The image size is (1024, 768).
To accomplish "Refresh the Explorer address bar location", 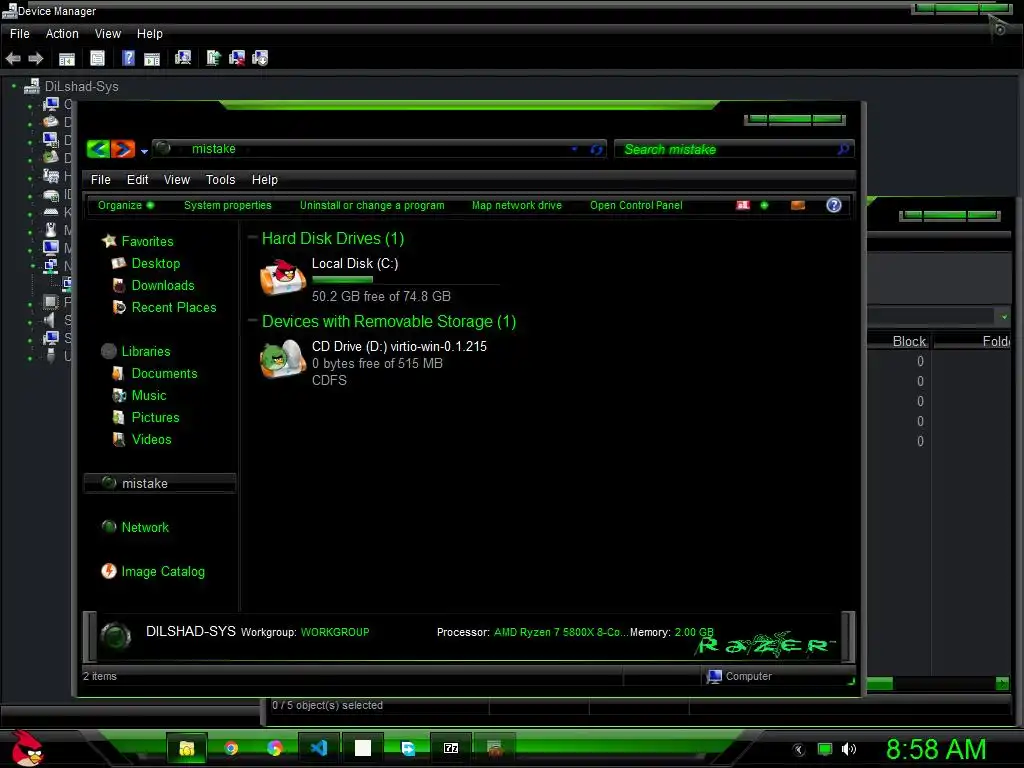I will pyautogui.click(x=596, y=150).
